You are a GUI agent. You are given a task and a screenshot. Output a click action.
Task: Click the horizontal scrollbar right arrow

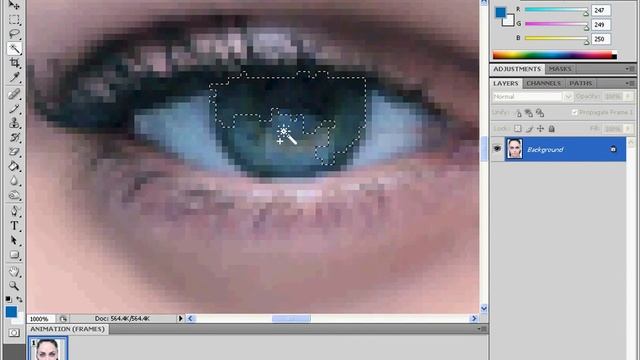(x=474, y=318)
